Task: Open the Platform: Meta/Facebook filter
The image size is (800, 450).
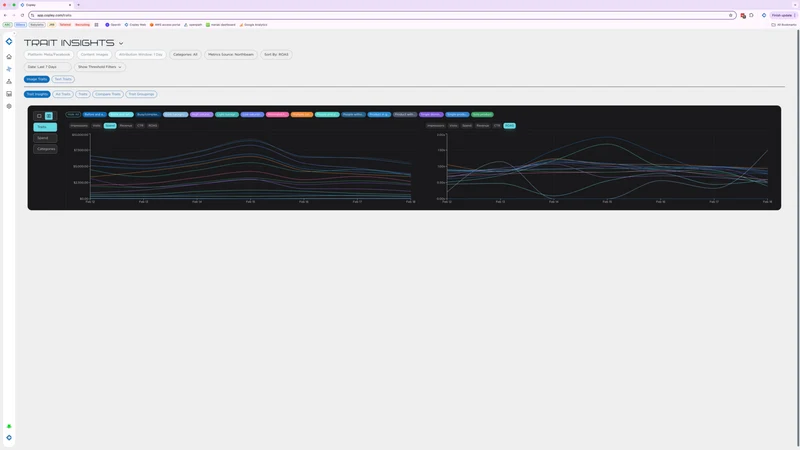Action: coord(49,55)
